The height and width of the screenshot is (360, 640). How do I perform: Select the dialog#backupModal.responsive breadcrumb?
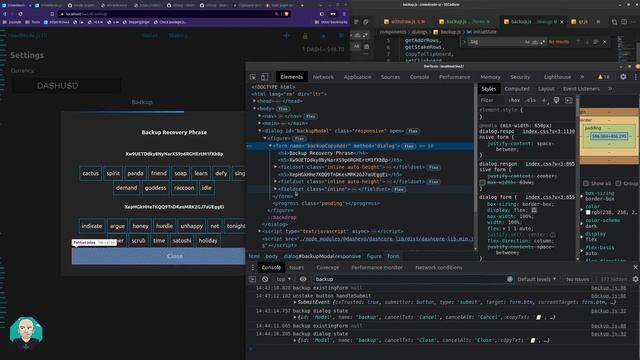point(322,256)
